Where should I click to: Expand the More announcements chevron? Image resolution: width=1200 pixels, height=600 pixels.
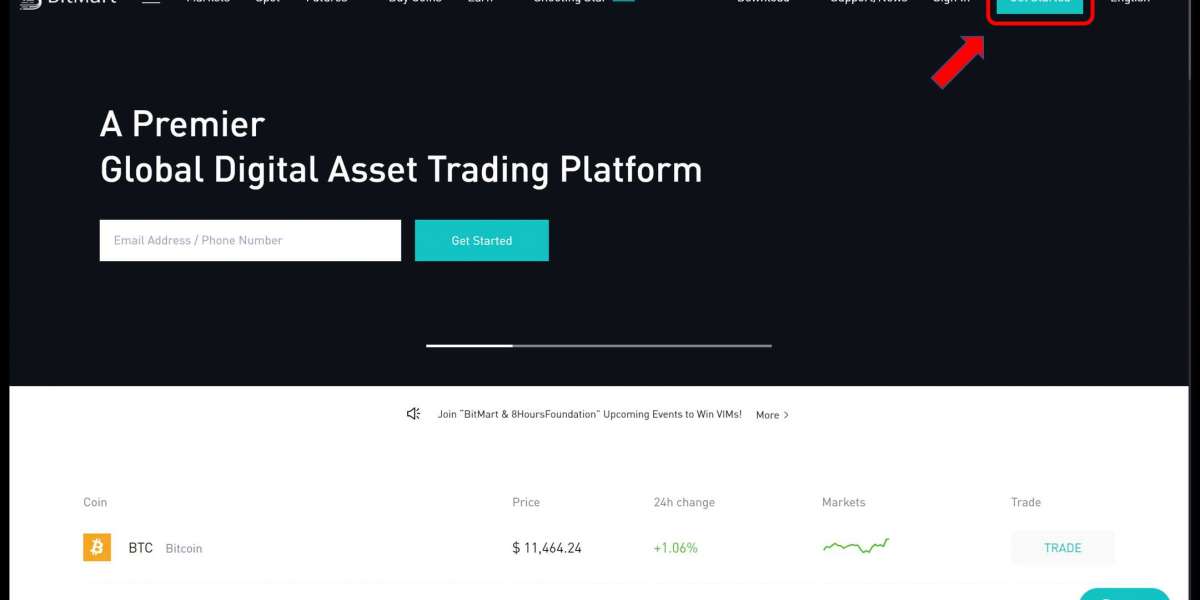tap(772, 414)
